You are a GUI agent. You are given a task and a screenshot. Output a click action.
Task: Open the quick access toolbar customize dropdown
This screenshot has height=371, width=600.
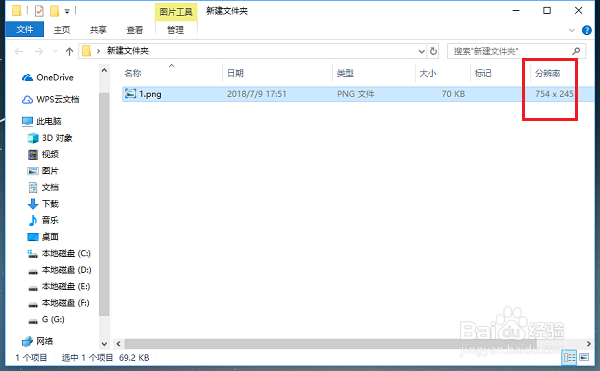pos(67,11)
